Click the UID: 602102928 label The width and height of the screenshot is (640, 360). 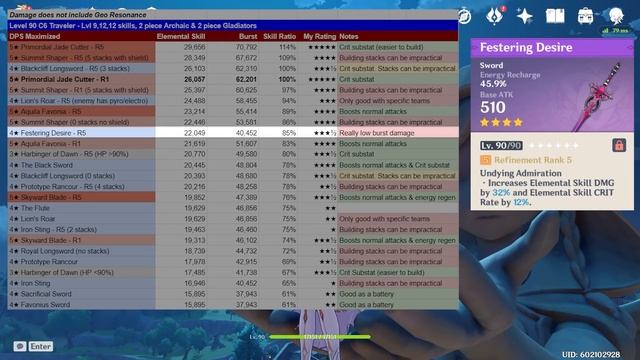click(591, 355)
